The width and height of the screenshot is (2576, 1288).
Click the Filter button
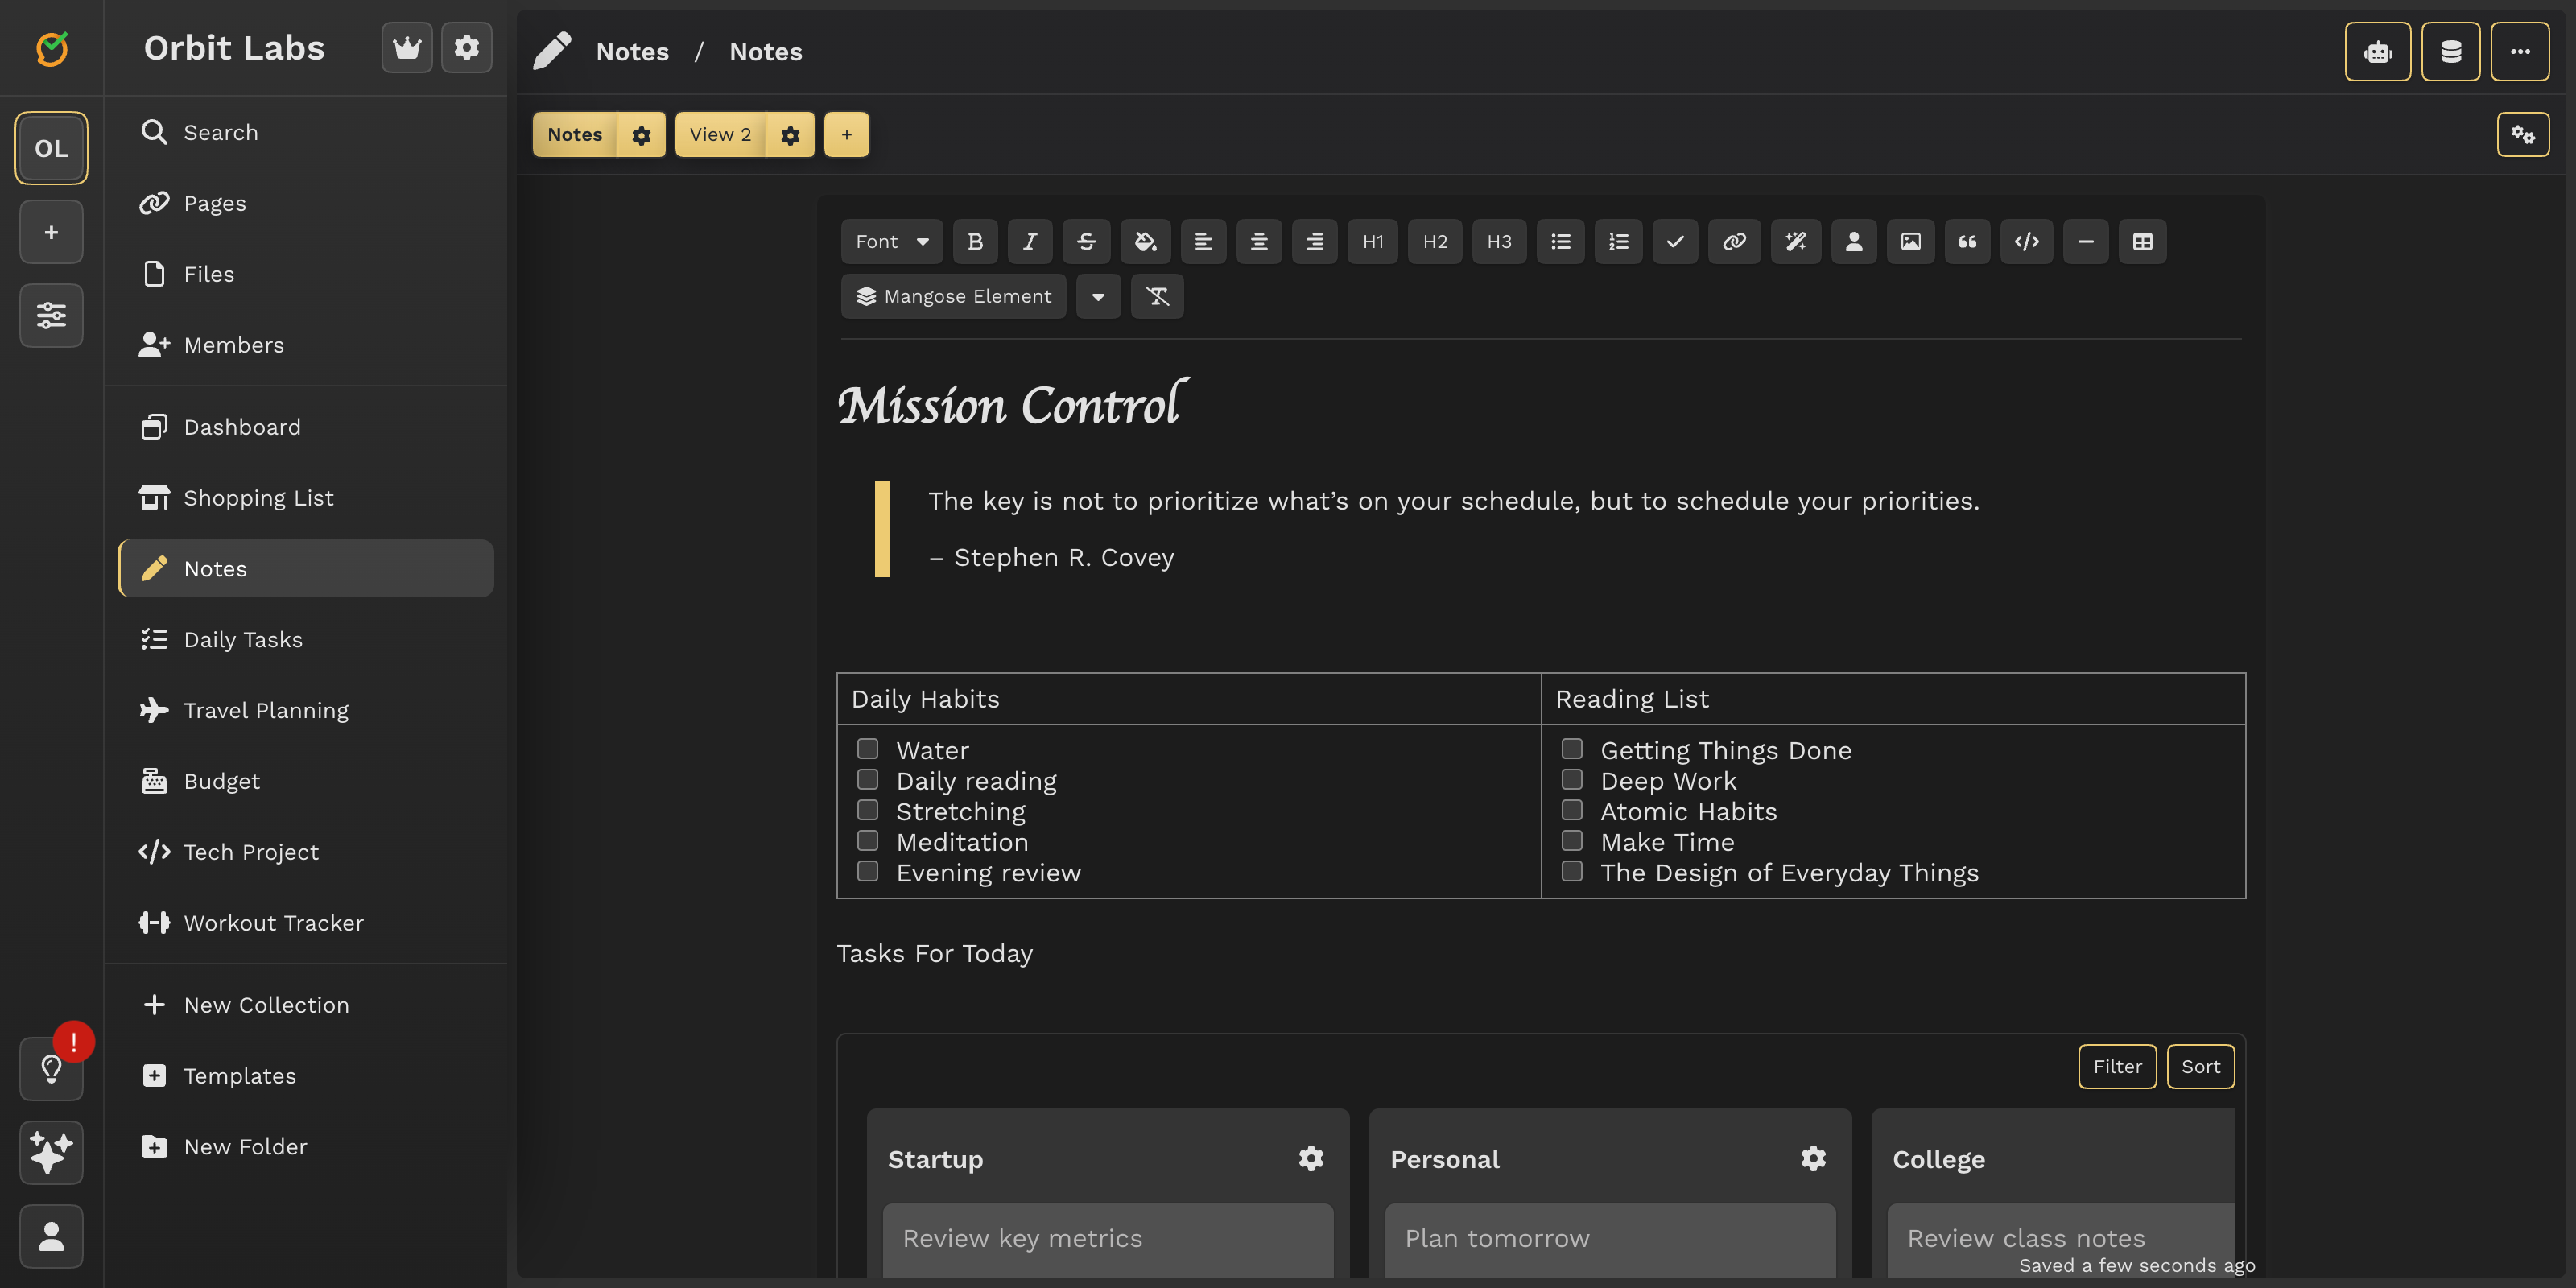click(2117, 1066)
